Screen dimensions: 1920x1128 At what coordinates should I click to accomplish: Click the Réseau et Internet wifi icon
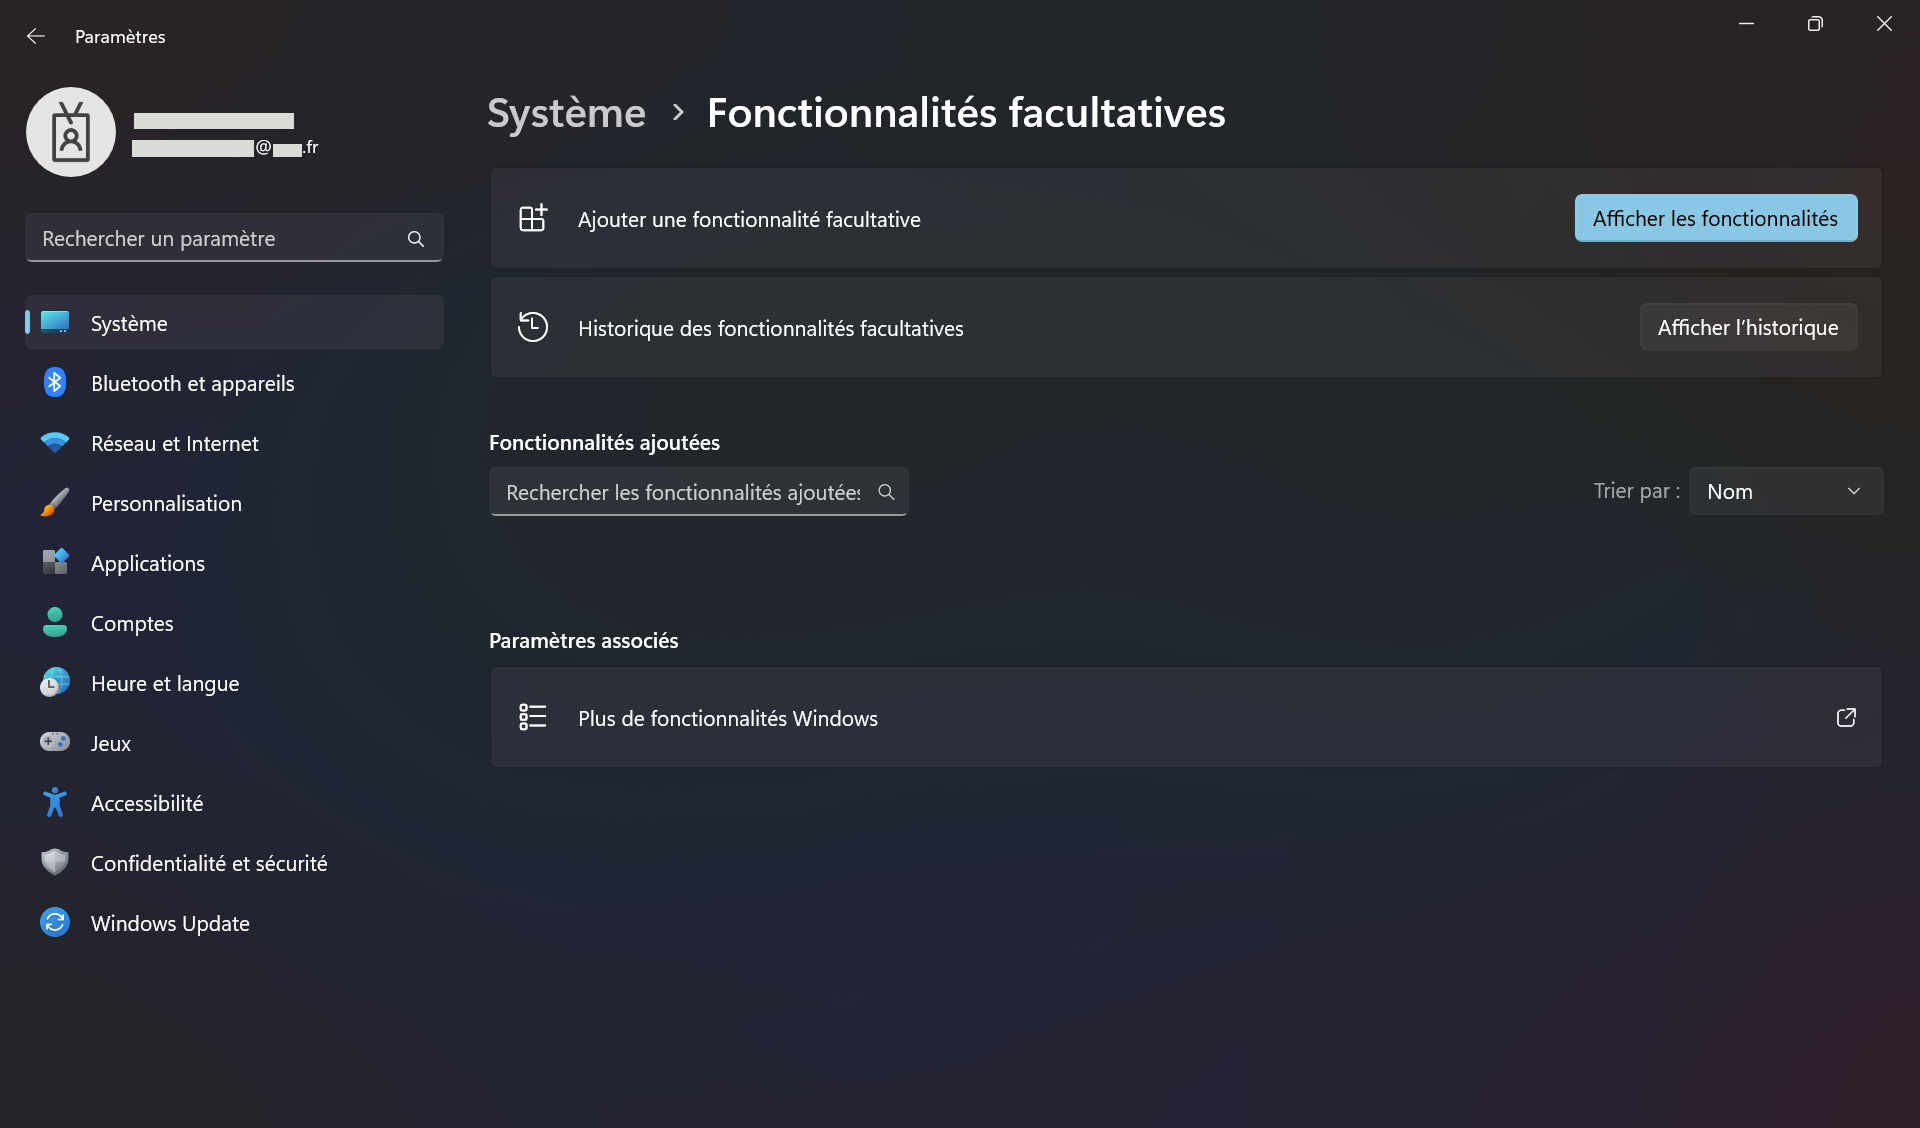click(55, 443)
